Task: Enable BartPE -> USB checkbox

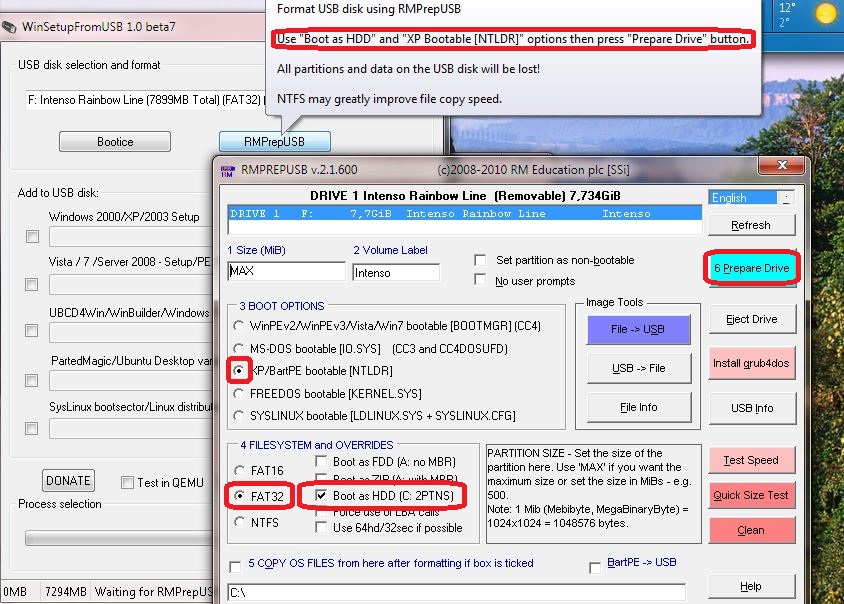Action: [x=595, y=567]
